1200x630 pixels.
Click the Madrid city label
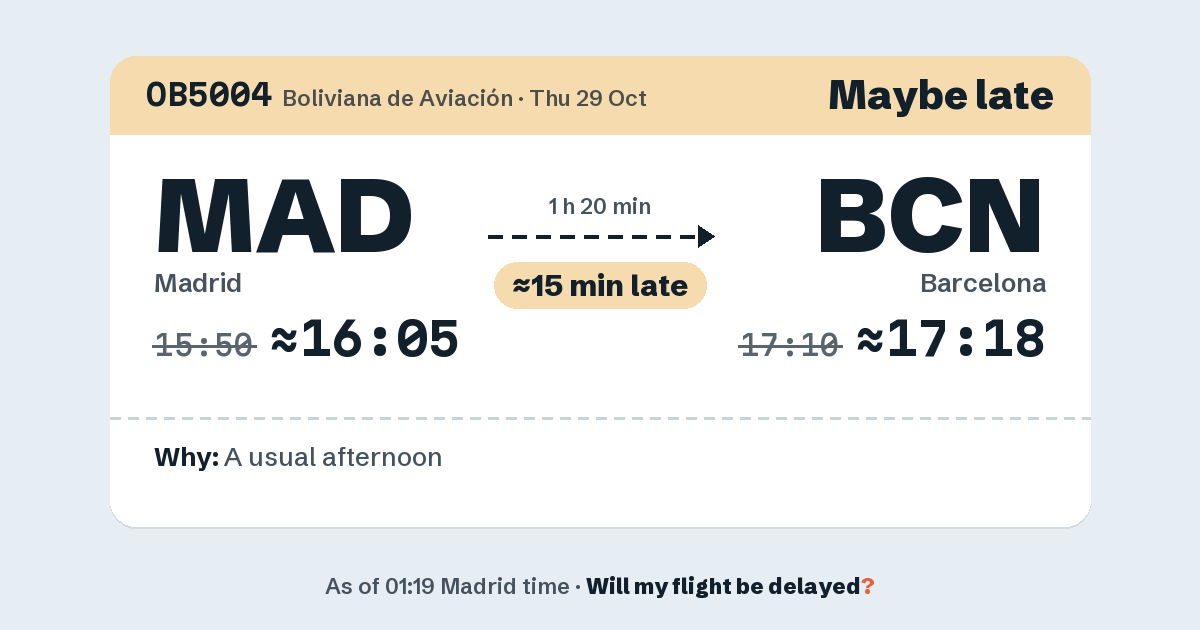(x=198, y=283)
